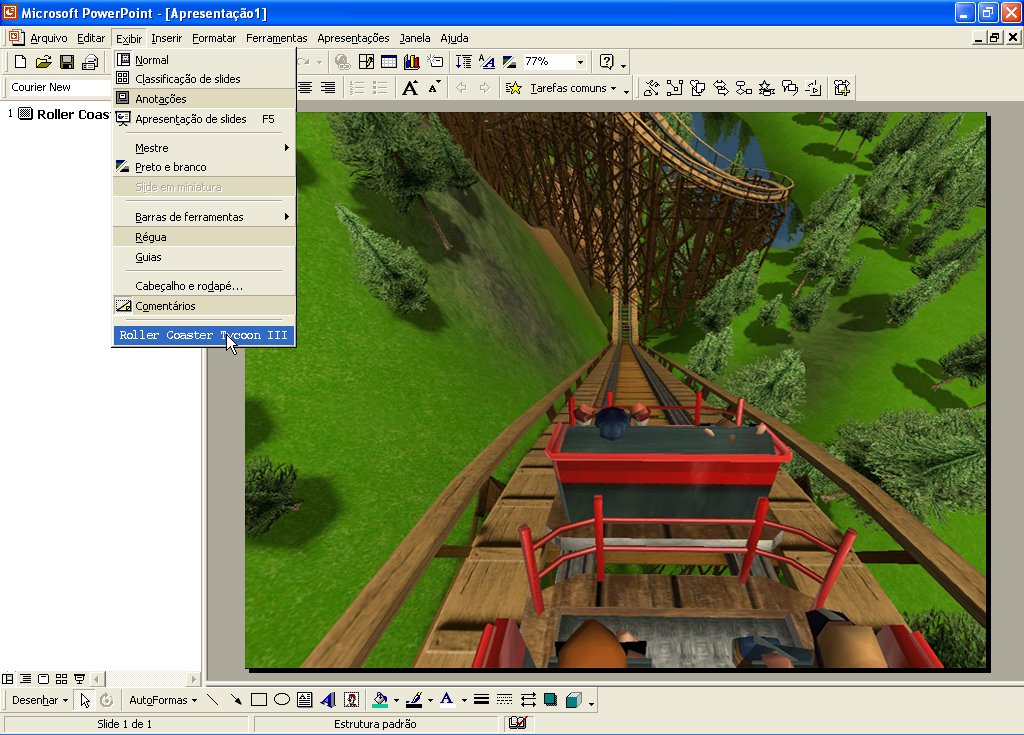Image resolution: width=1024 pixels, height=735 pixels.
Task: Click the Tables and Borders toolbar icon
Action: 366,62
